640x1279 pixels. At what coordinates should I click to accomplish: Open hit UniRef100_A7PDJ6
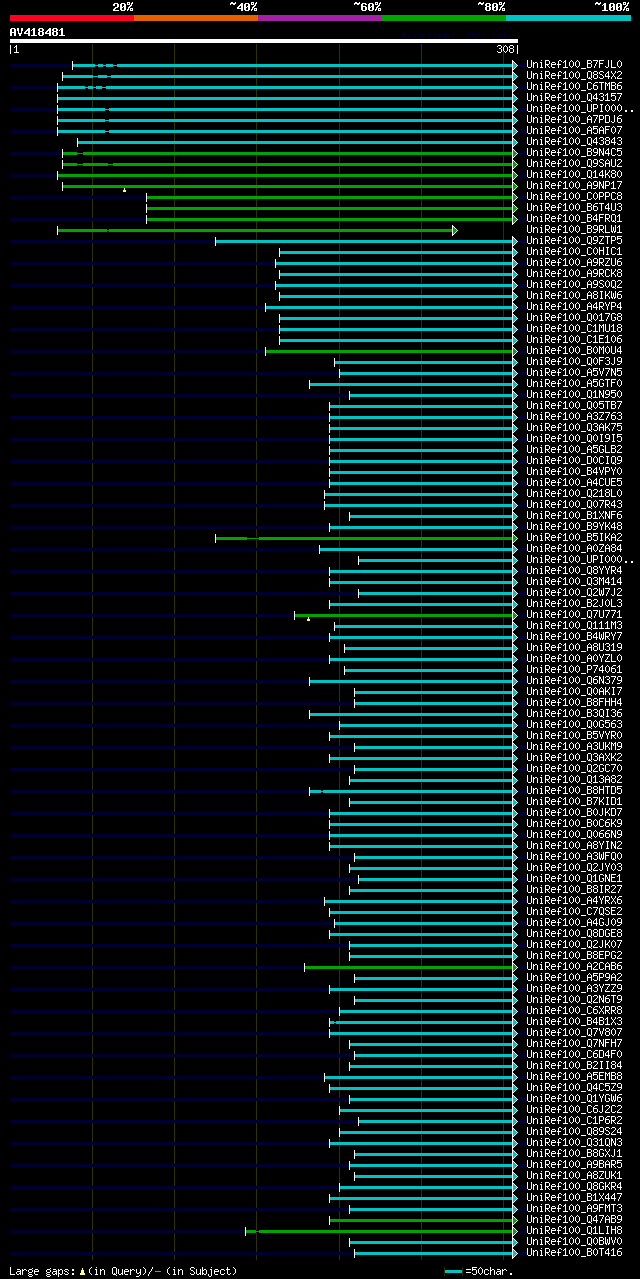pyautogui.click(x=574, y=120)
